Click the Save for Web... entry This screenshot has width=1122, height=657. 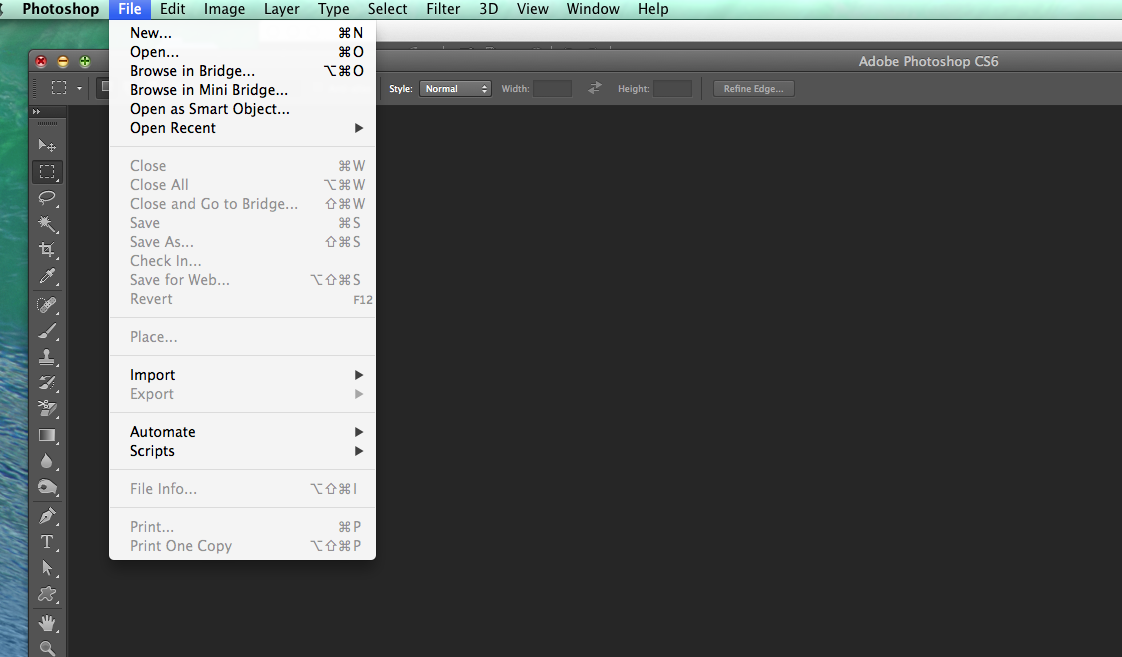(242, 280)
